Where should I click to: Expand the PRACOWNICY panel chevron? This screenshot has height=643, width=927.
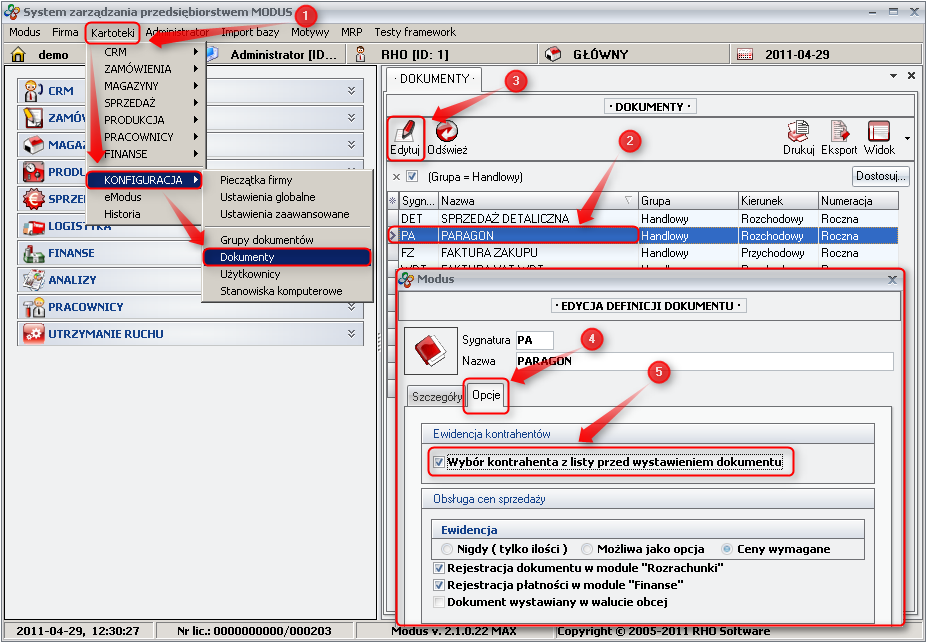[352, 307]
